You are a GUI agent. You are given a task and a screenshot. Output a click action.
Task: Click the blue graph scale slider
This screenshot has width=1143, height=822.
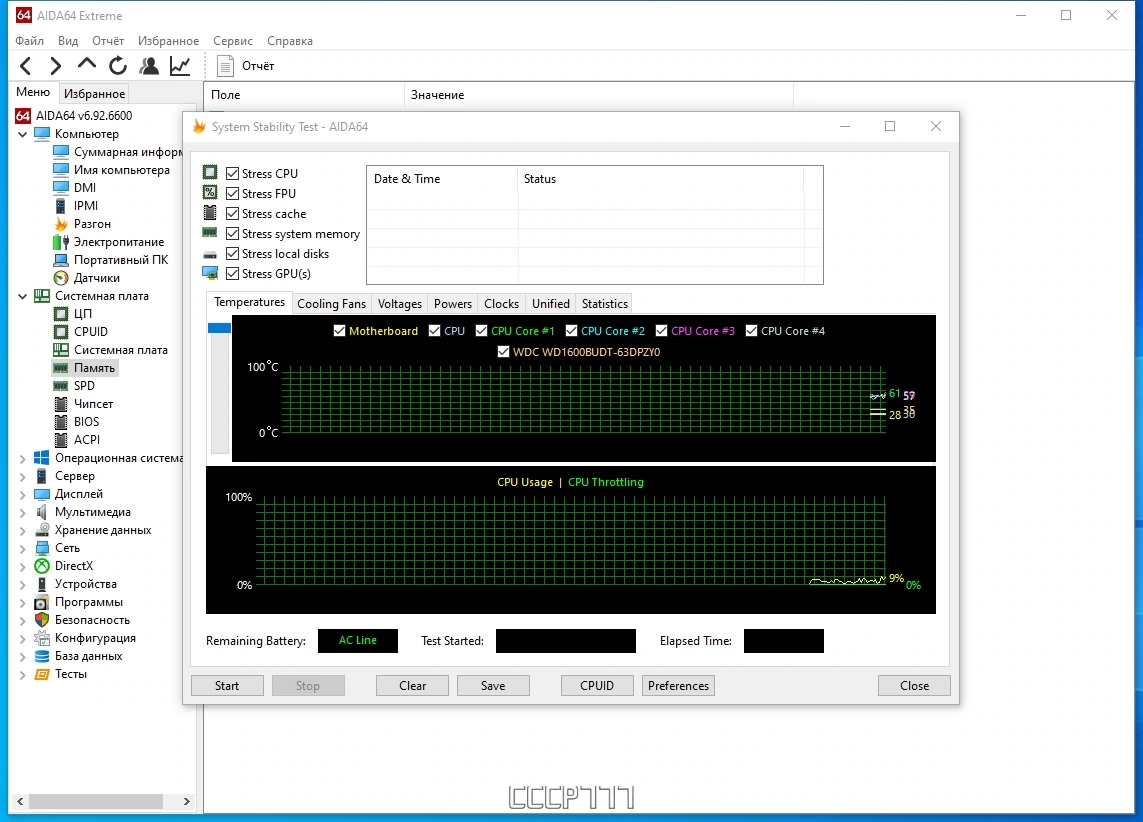219,328
